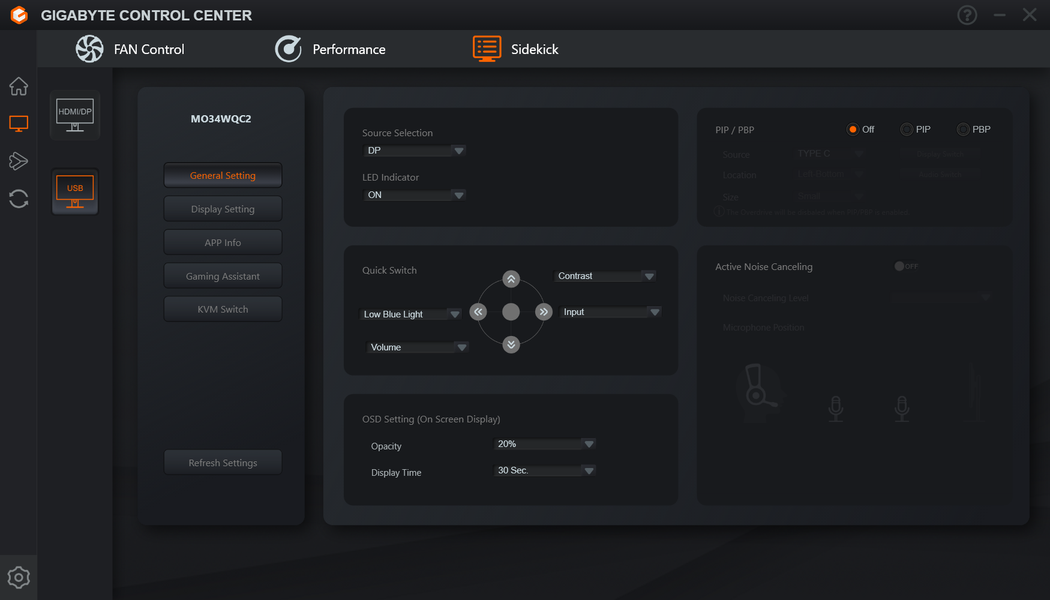Open Gaming Assistant section
Image resolution: width=1050 pixels, height=600 pixels.
tap(223, 276)
